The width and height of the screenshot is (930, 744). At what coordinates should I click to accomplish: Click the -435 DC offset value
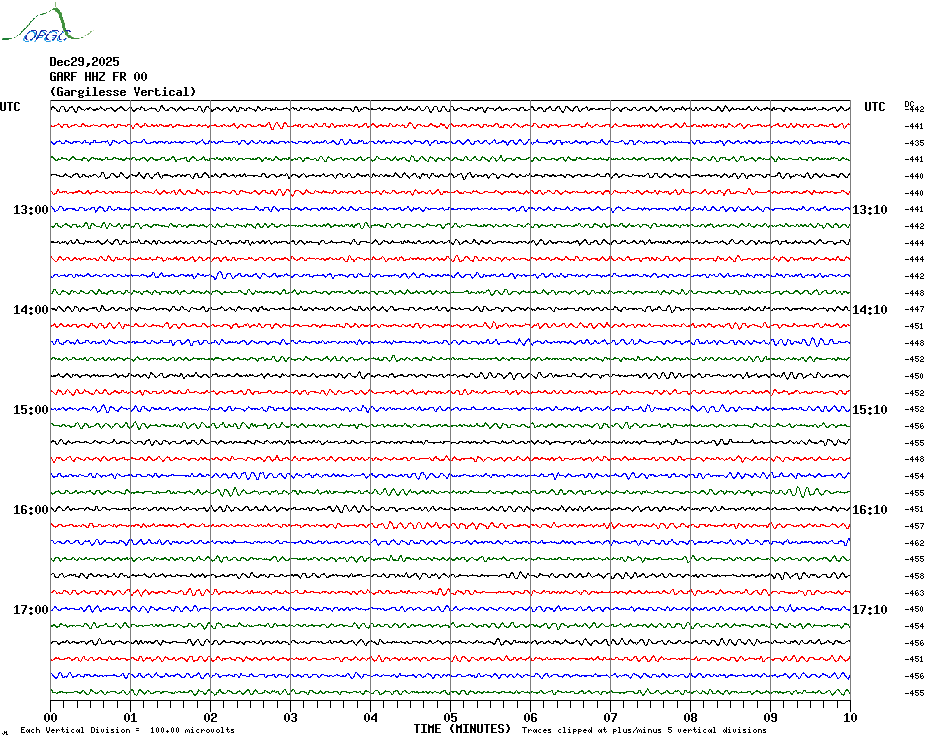point(914,143)
